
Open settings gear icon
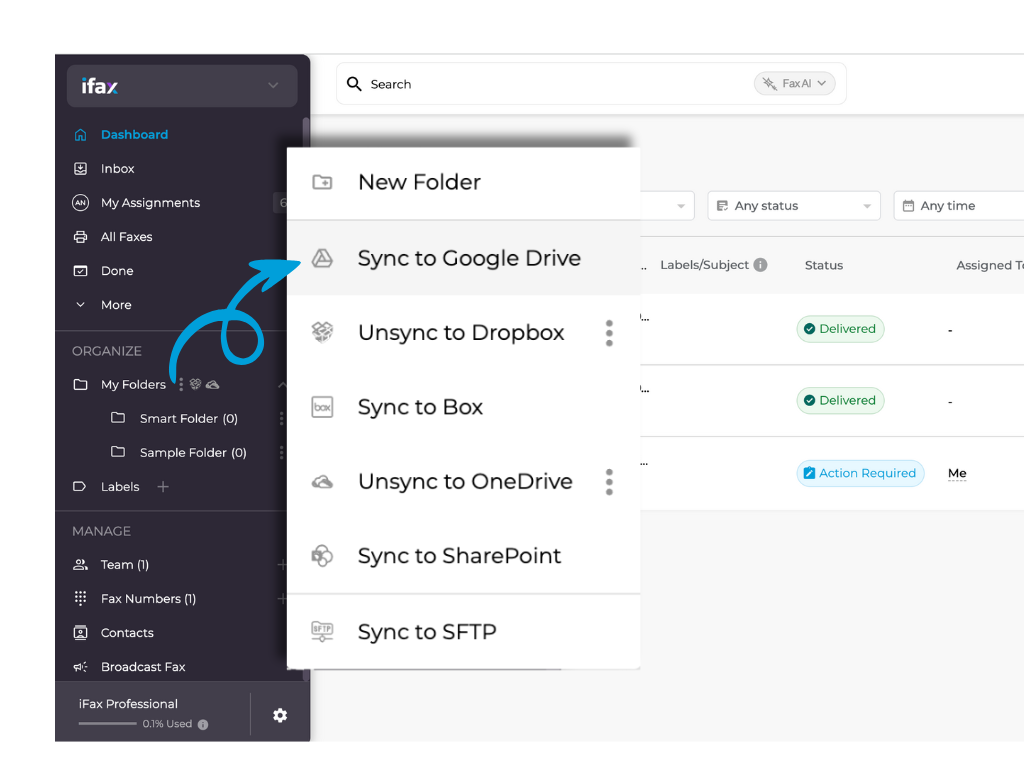coord(280,715)
